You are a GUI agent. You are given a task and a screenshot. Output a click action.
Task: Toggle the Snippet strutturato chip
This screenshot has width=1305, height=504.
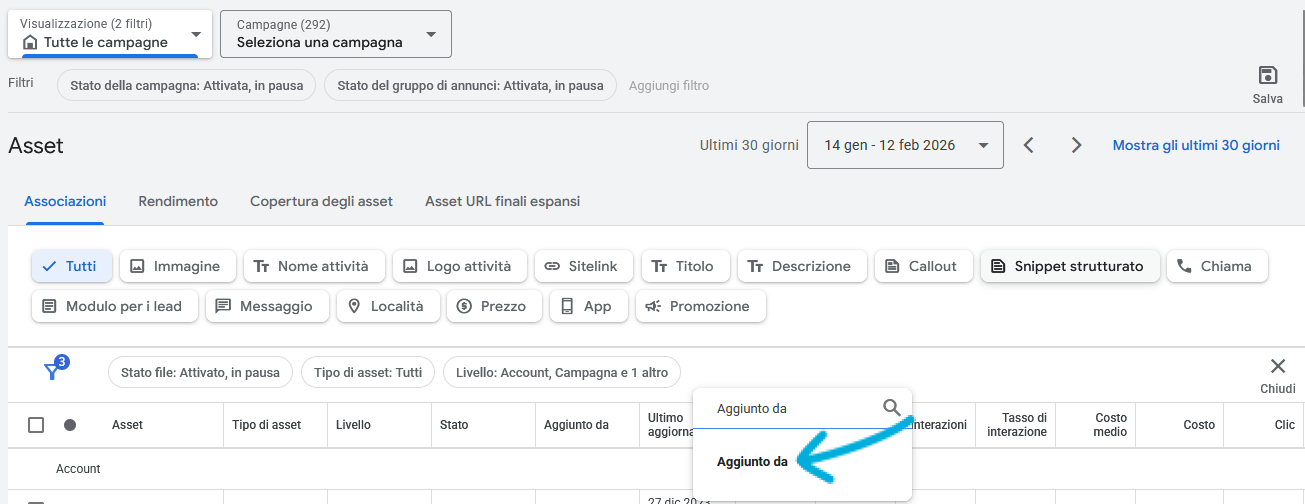[x=1069, y=266]
